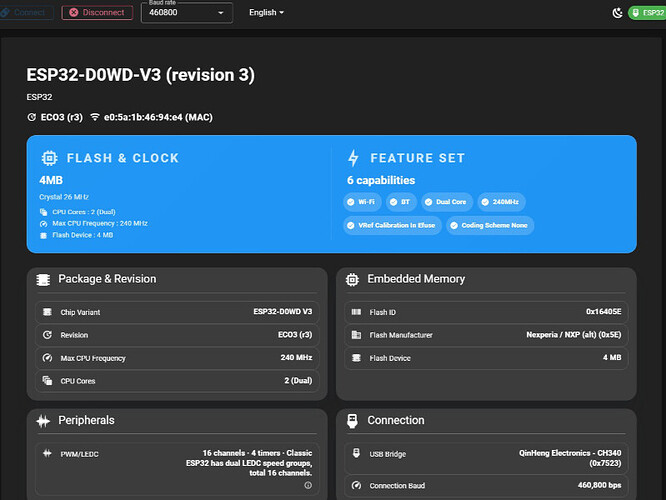Click the ECO3 (r3) text under the title
666x500 pixels.
(x=62, y=117)
